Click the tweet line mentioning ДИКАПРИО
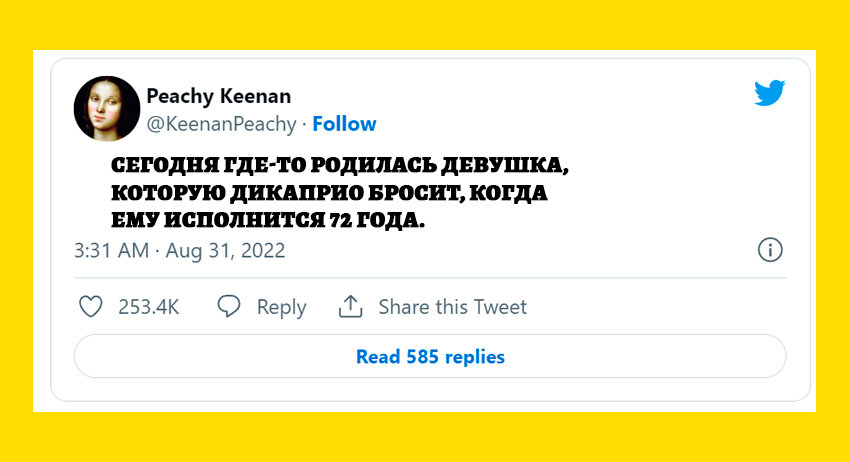Screen dimensions: 850x462 point(329,193)
